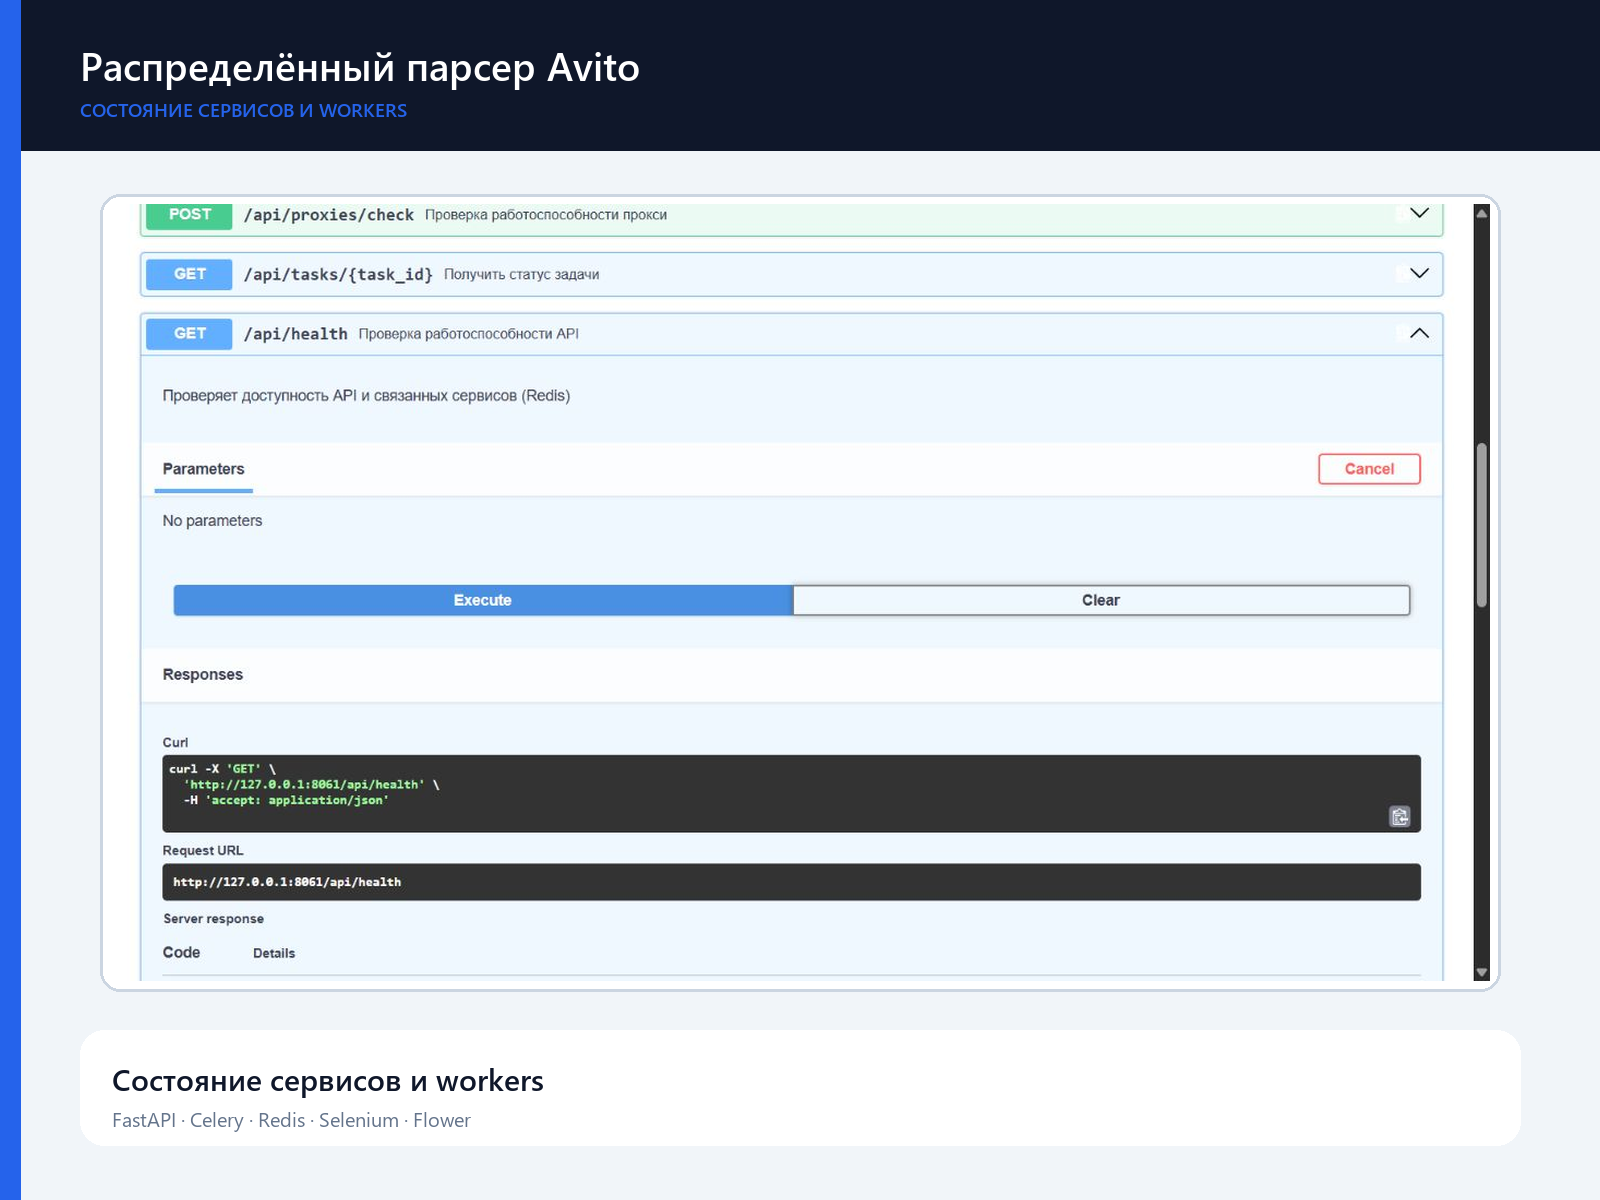
Task: Collapse the GET /api/health endpoint
Action: 1419,333
